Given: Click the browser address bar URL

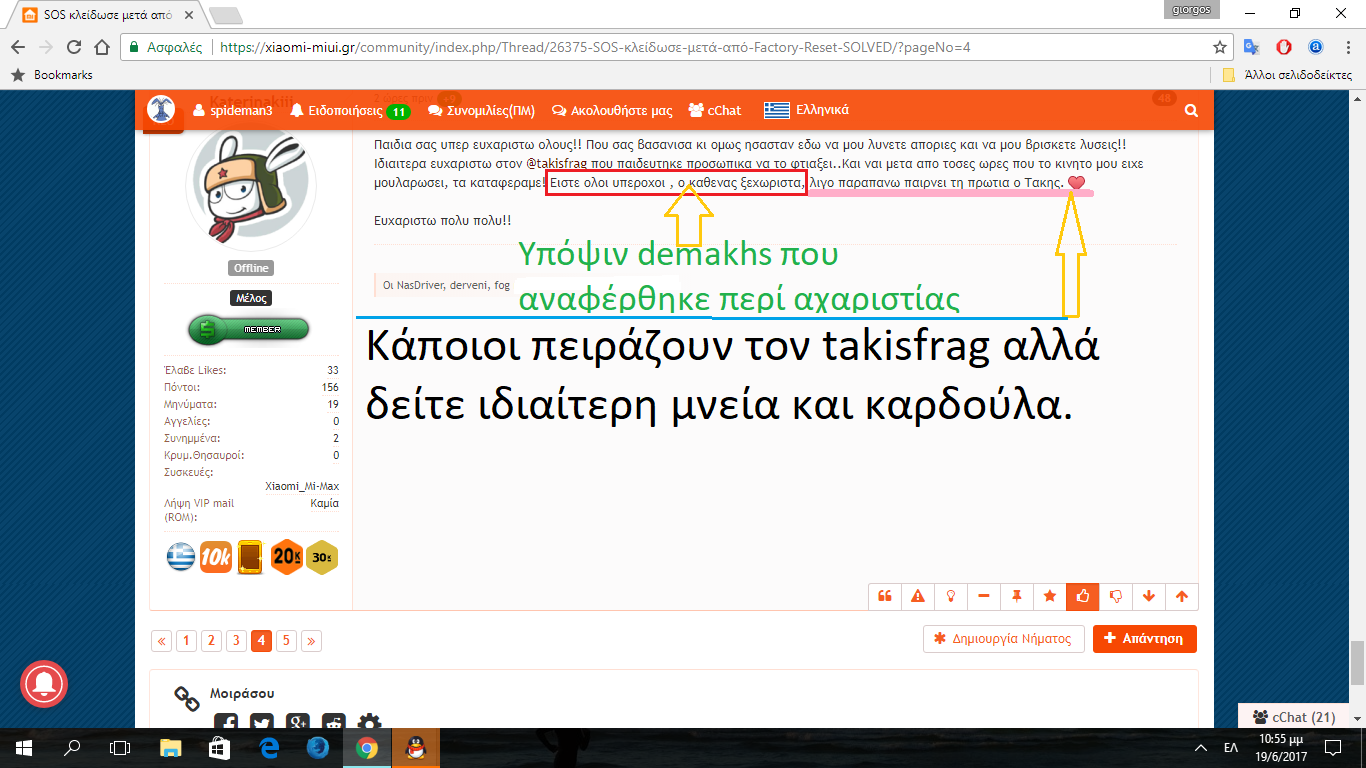Looking at the screenshot, I should coord(600,47).
